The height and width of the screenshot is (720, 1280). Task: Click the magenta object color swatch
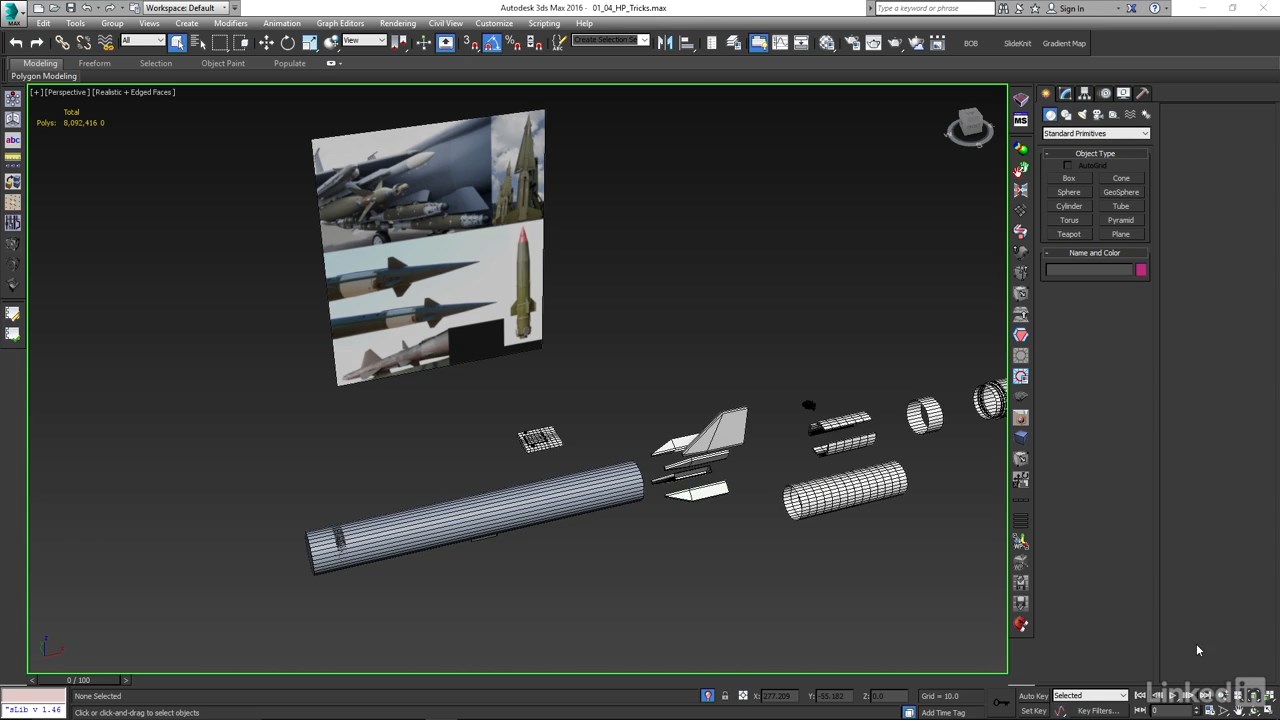pyautogui.click(x=1141, y=270)
